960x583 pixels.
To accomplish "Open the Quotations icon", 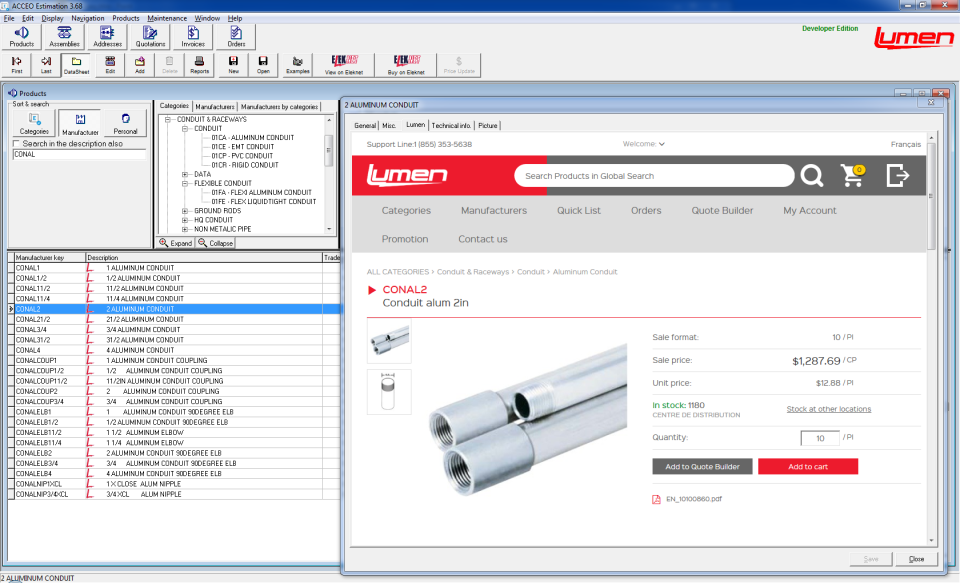I will pos(149,37).
